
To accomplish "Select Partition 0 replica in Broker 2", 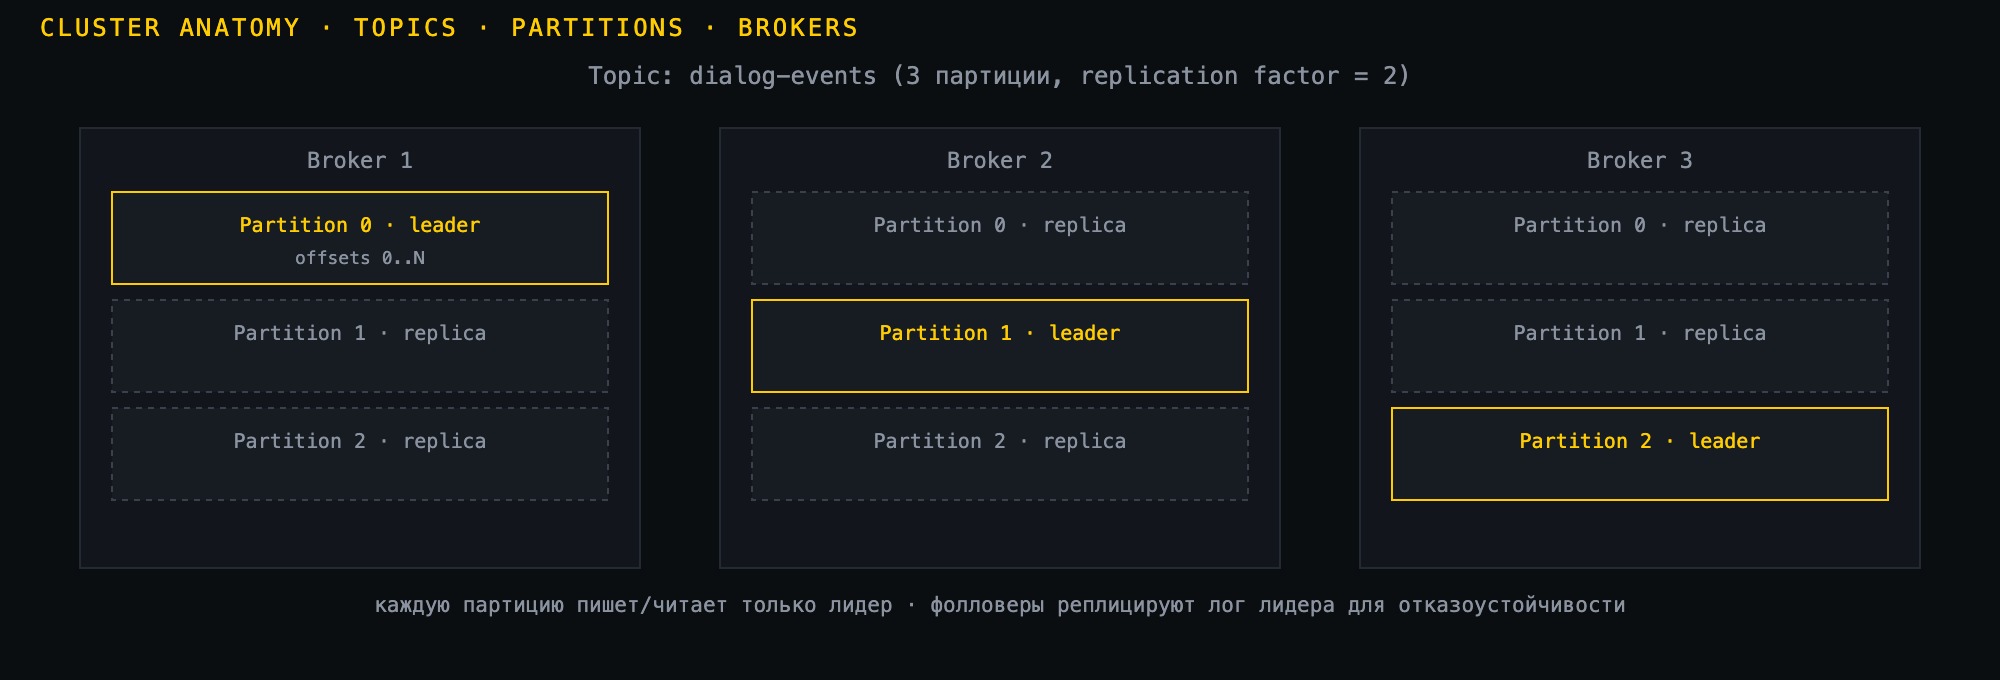I will point(1000,238).
